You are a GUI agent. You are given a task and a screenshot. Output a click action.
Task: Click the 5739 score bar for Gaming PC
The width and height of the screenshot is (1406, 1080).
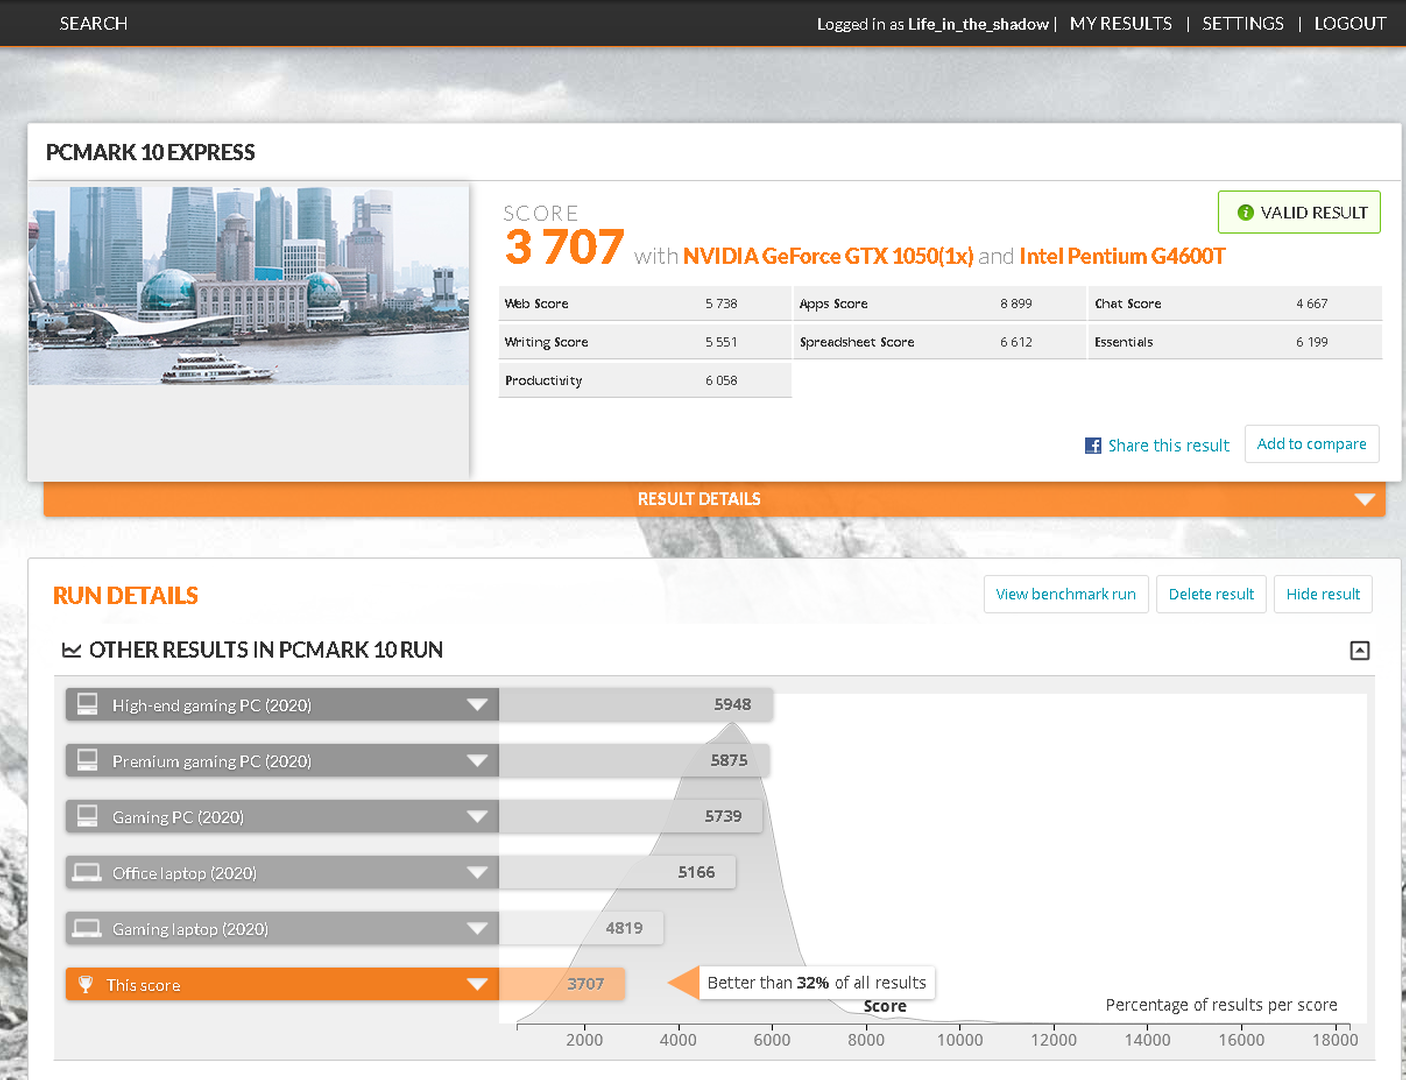631,816
